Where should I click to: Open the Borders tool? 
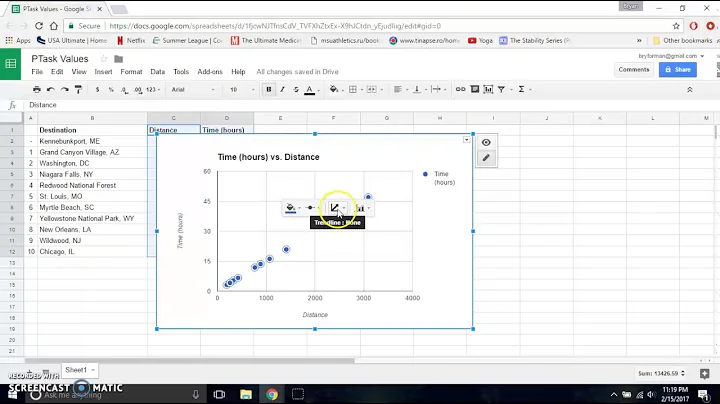coord(355,90)
